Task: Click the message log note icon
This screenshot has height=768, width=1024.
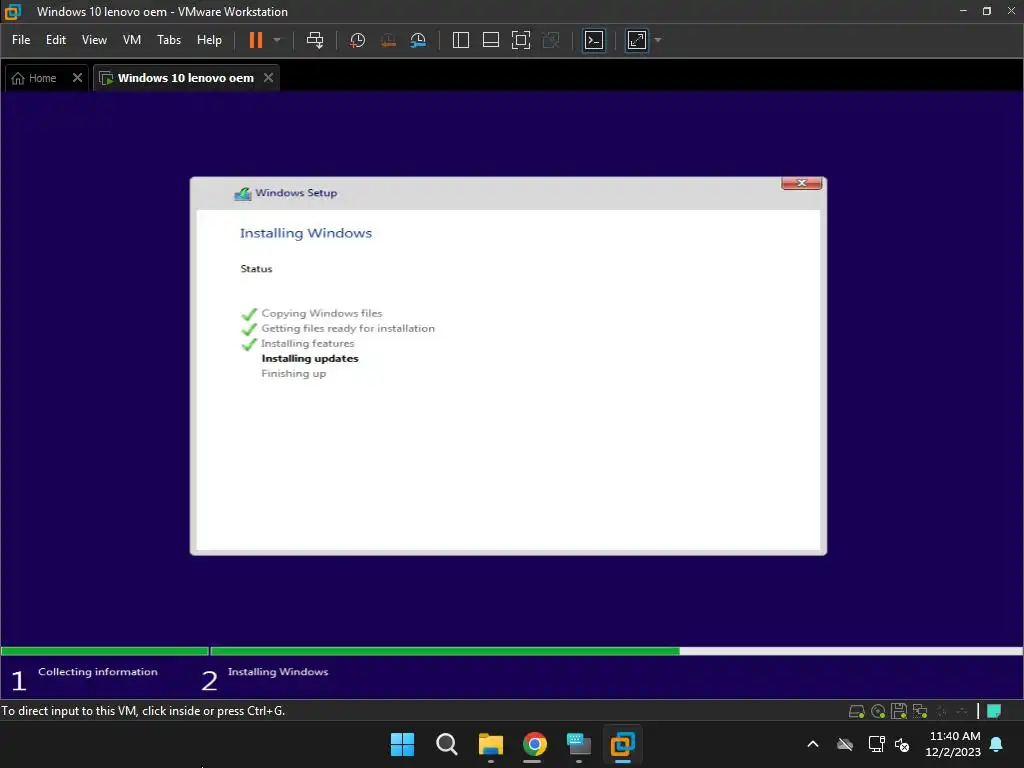Action: pos(994,711)
